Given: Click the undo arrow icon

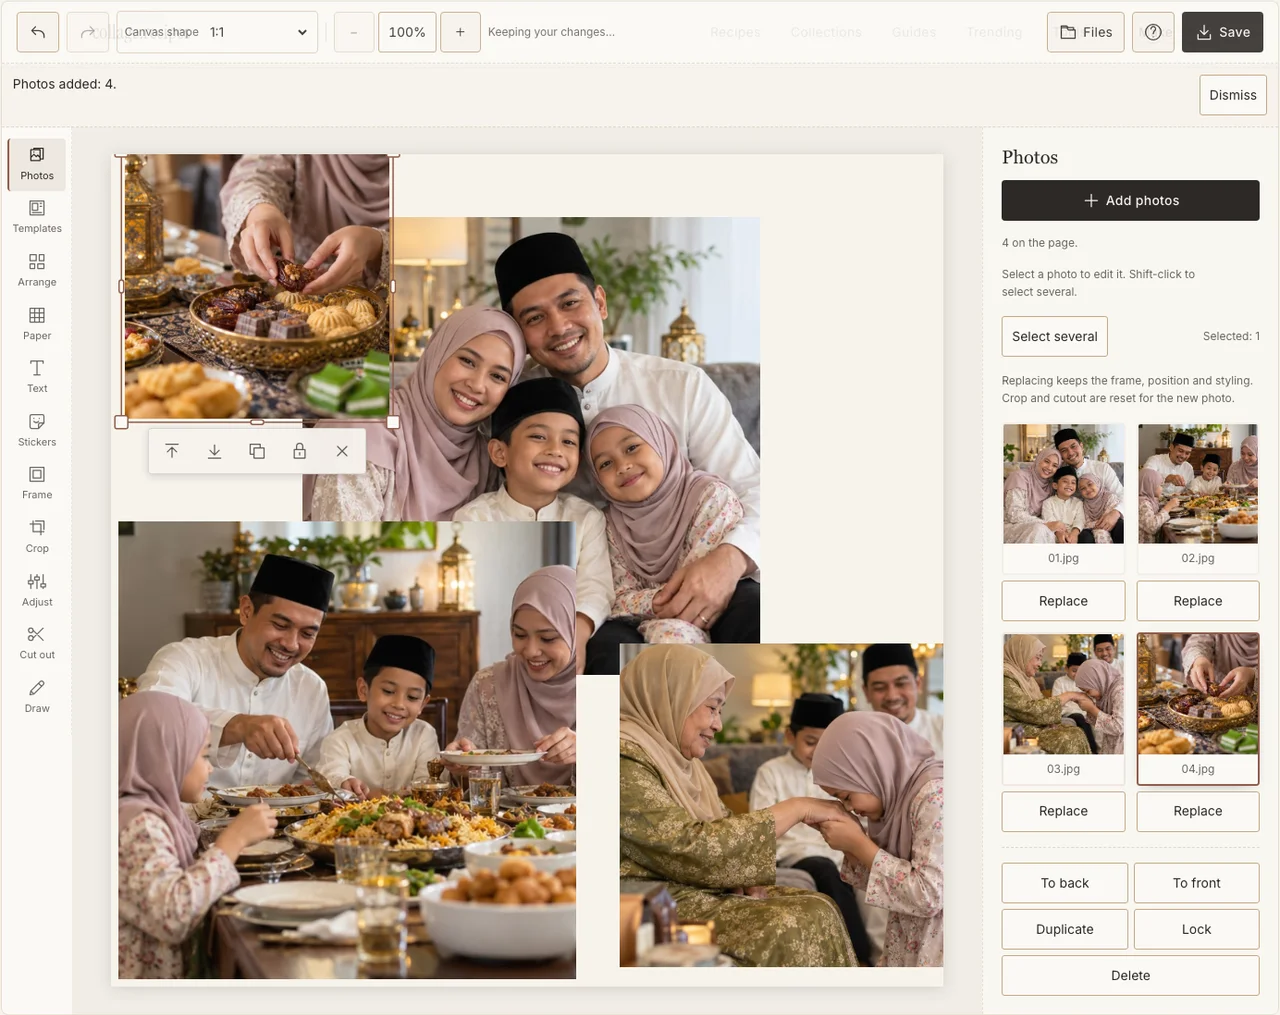Looking at the screenshot, I should click(38, 32).
